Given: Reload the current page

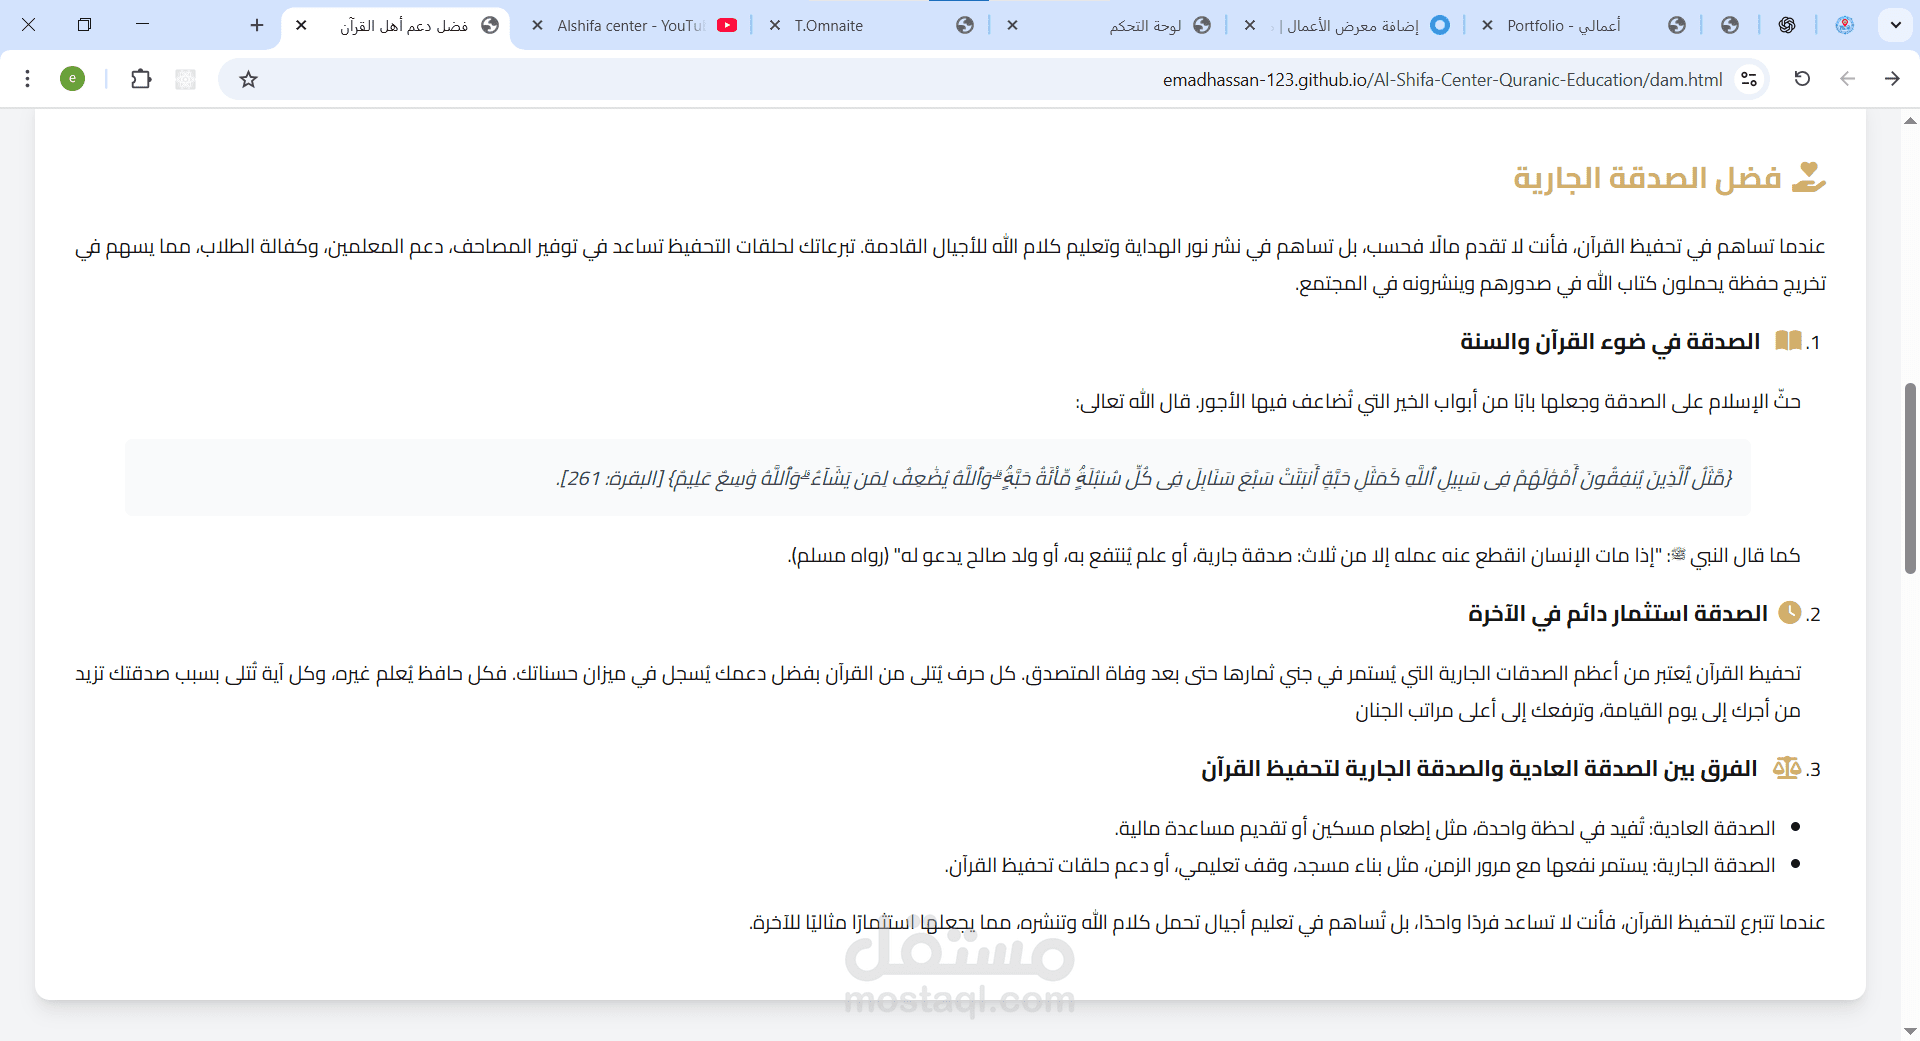Looking at the screenshot, I should [x=1802, y=79].
